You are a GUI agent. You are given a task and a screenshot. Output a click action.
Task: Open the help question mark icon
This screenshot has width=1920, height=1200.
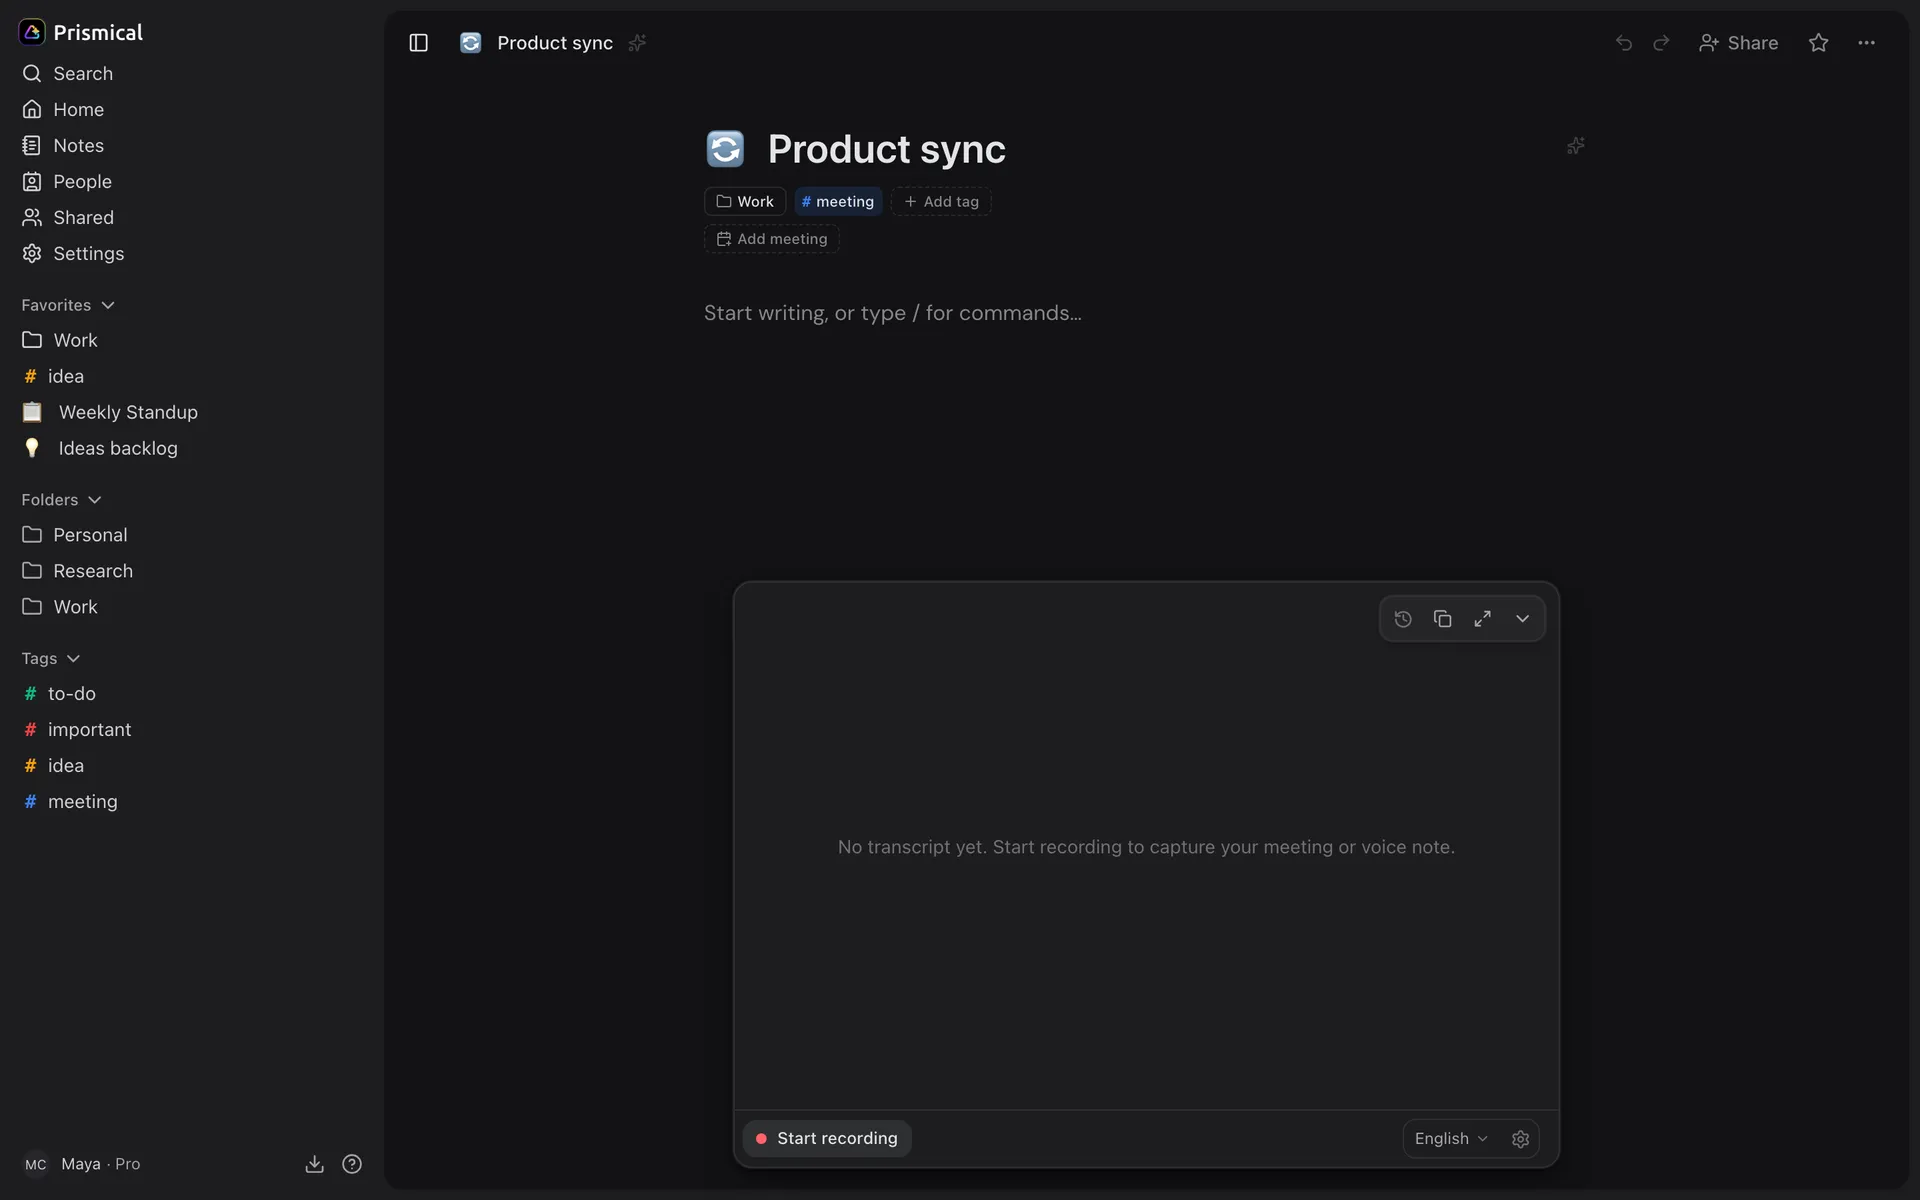click(352, 1164)
